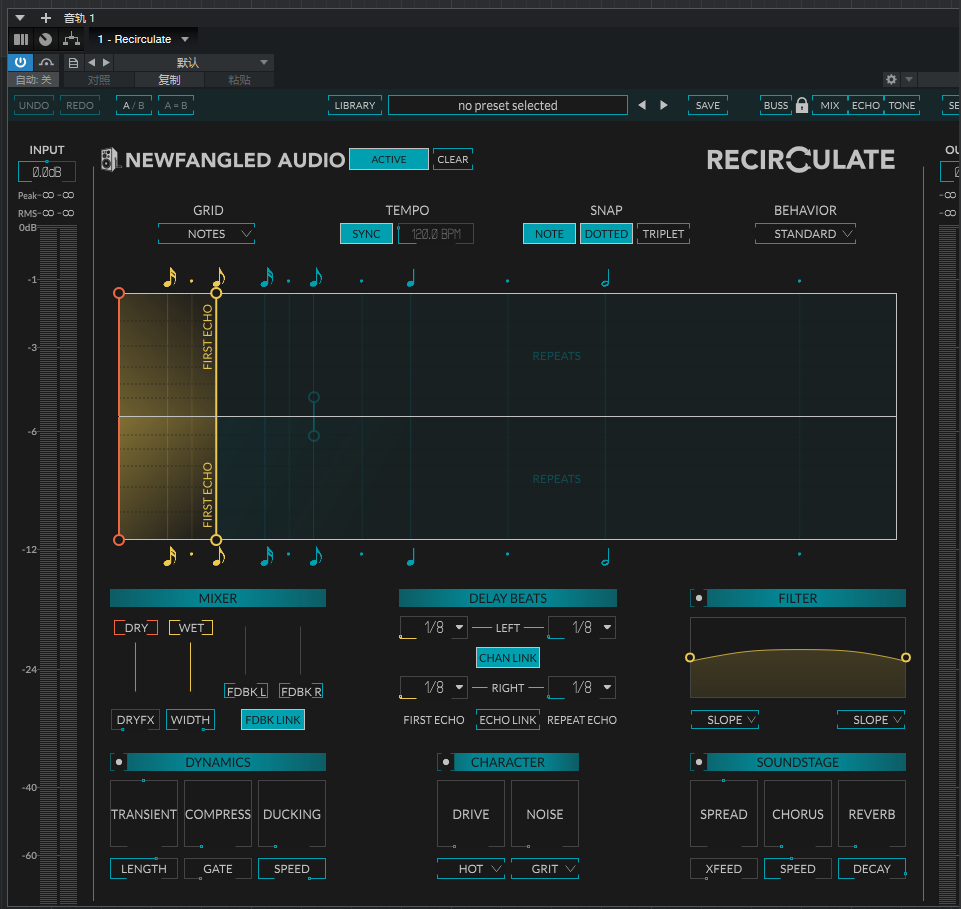
Task: Toggle DOTTED snap
Action: click(606, 234)
